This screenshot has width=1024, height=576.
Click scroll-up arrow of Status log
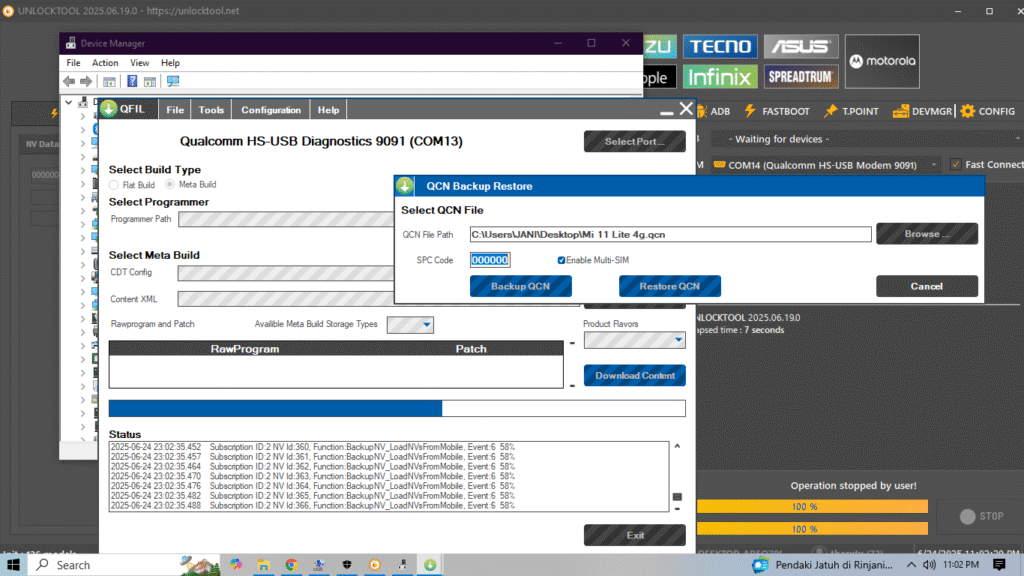pyautogui.click(x=677, y=446)
